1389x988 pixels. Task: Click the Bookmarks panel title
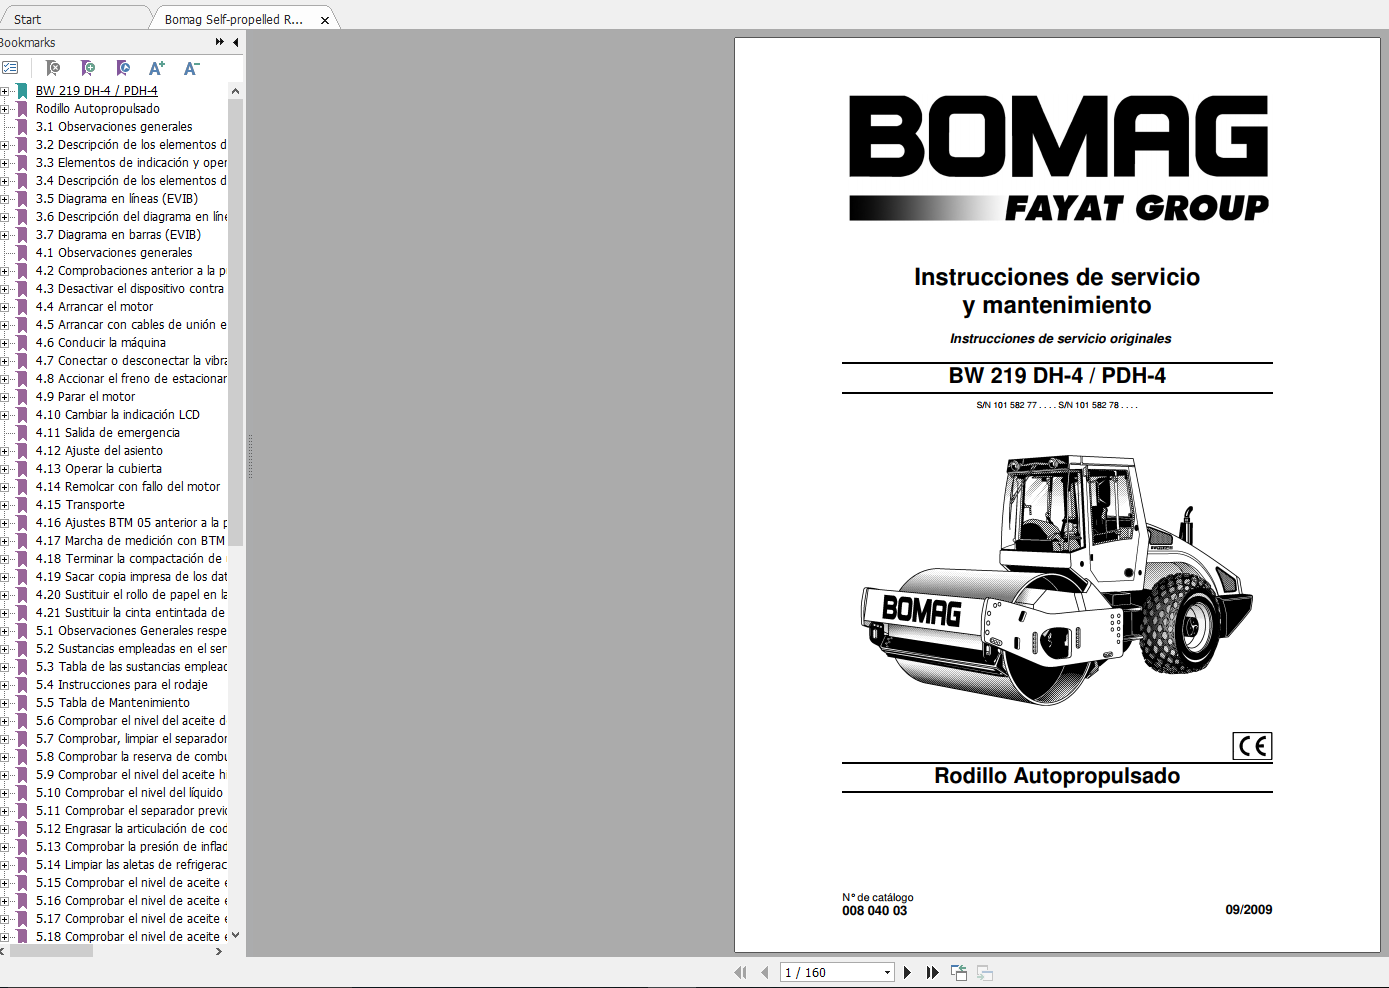pos(27,42)
